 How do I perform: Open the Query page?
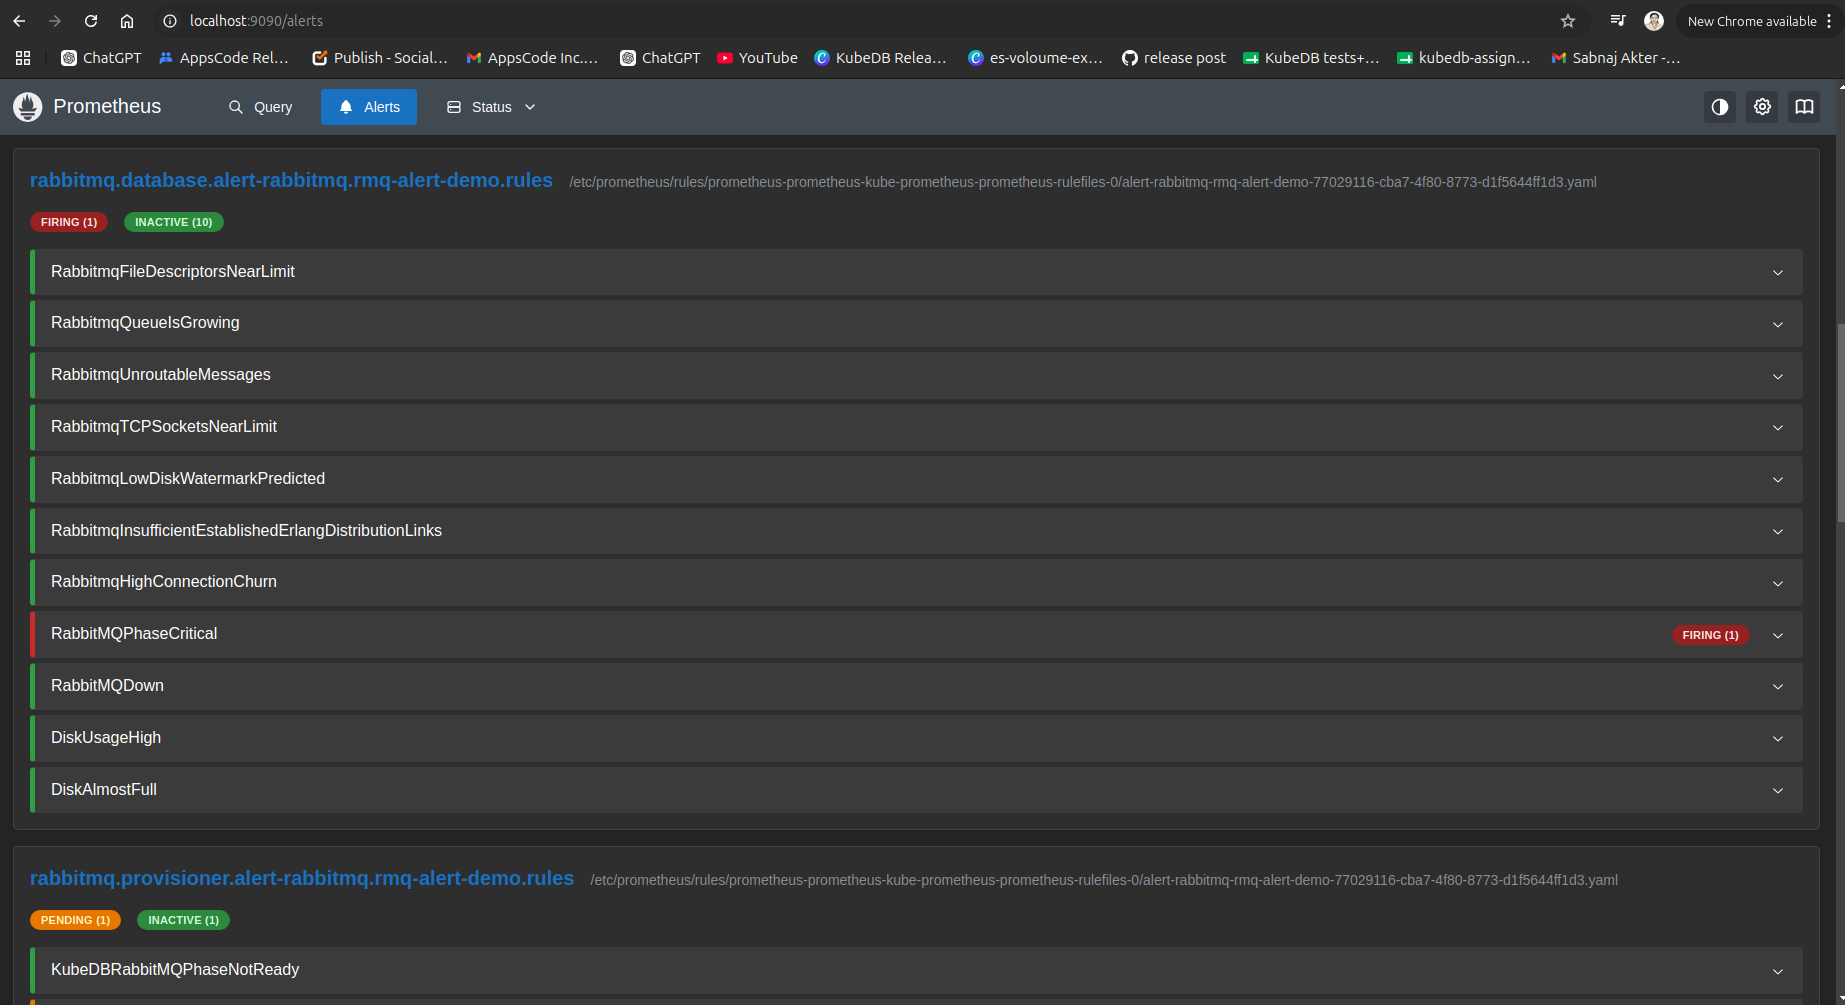click(x=260, y=107)
